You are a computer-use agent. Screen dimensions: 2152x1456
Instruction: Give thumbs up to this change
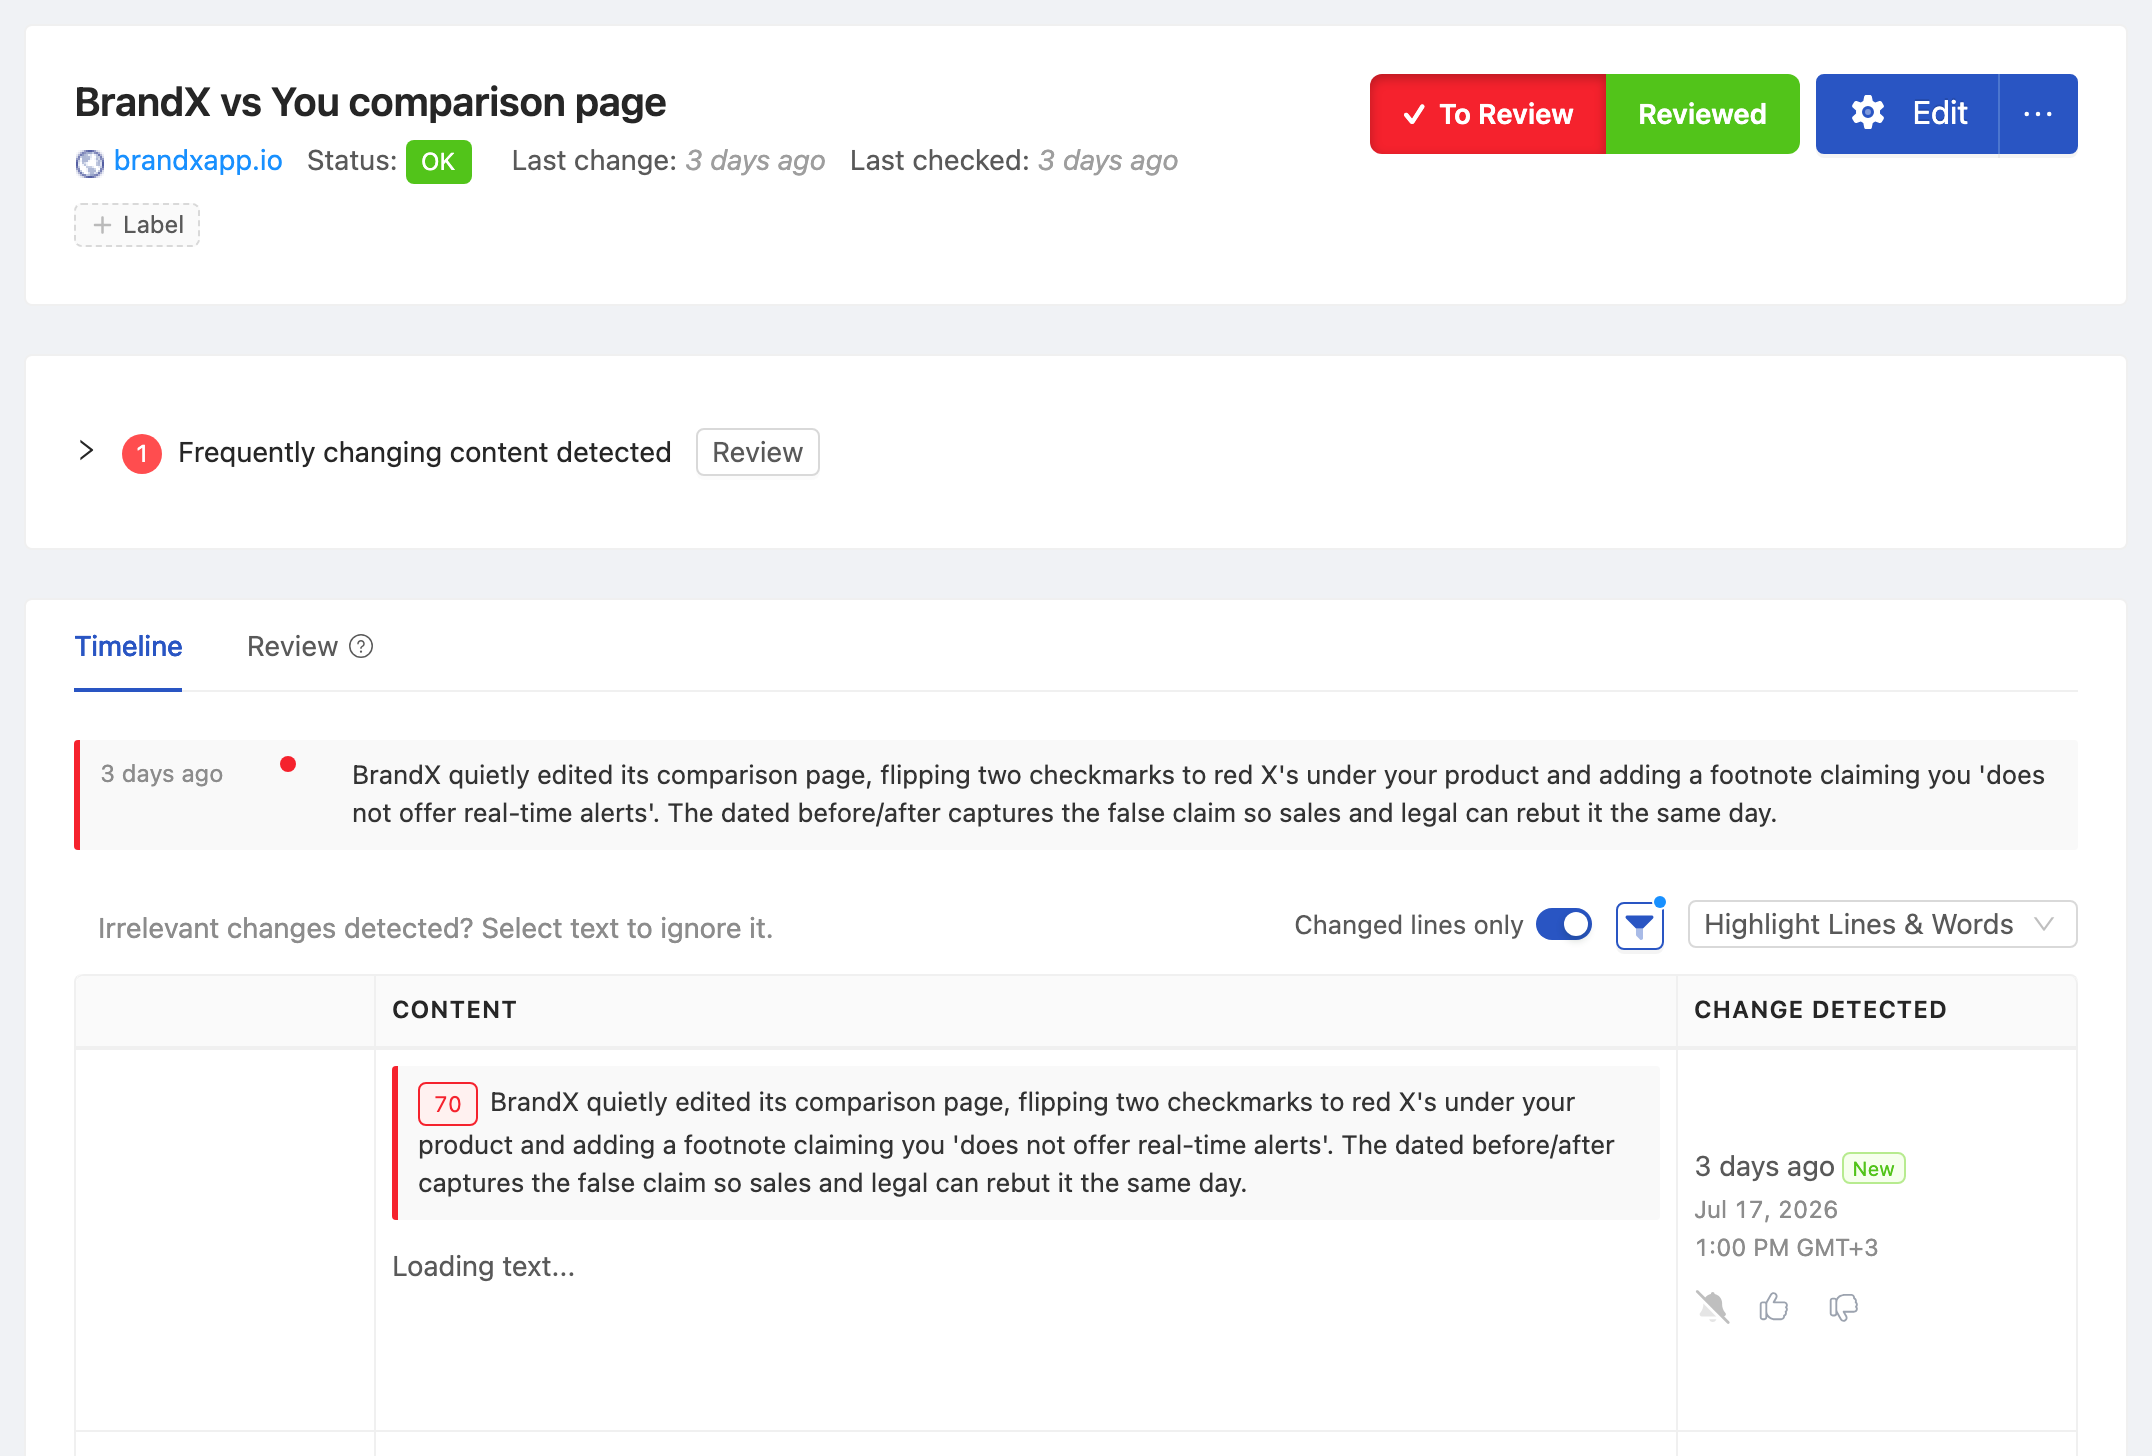(1774, 1307)
